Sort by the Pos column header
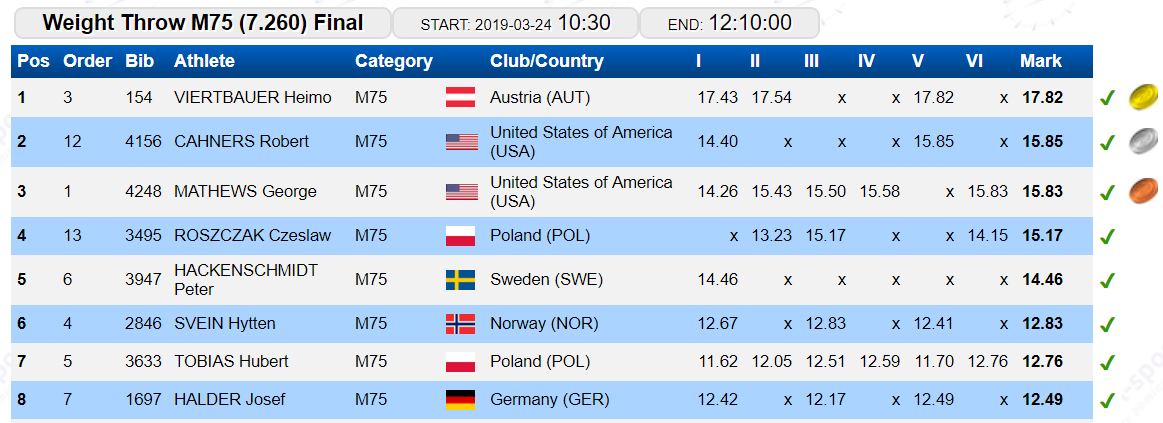Screen dimensions: 1163x423 (33, 62)
